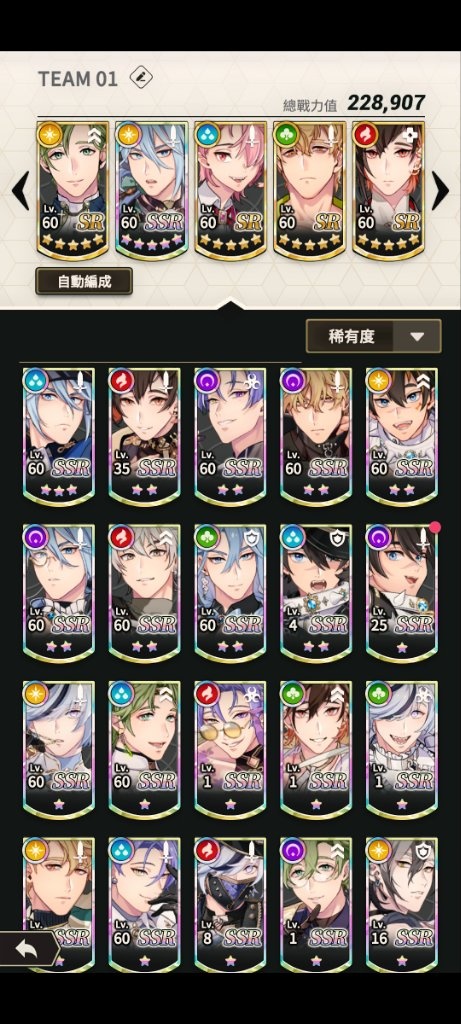Open the 稀有度 sort dropdown
Viewport: 461px width, 1024px height.
374,336
